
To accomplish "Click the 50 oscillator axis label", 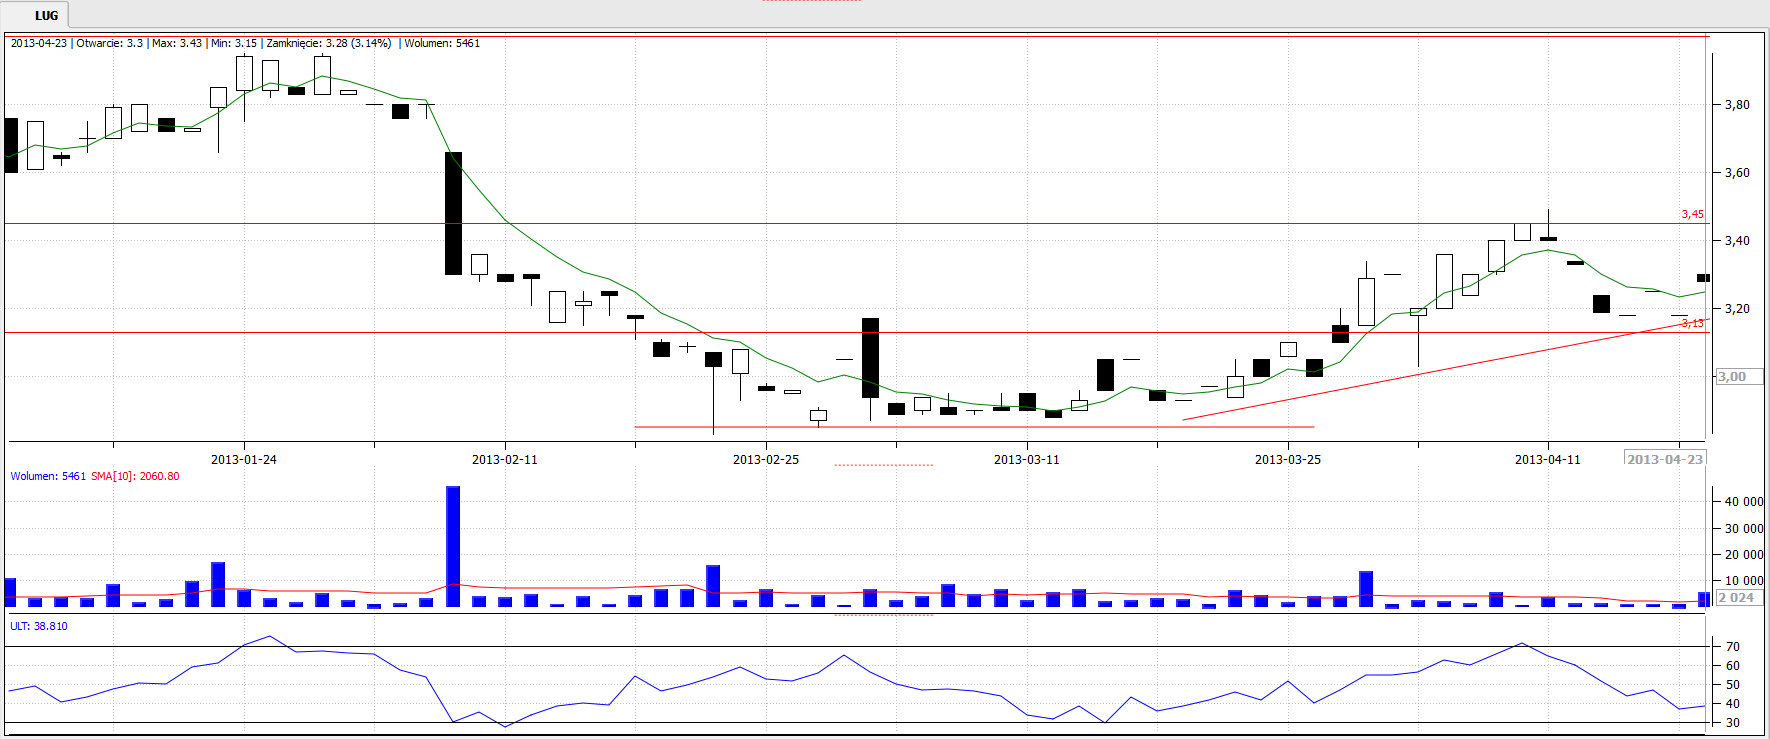I will [1732, 685].
